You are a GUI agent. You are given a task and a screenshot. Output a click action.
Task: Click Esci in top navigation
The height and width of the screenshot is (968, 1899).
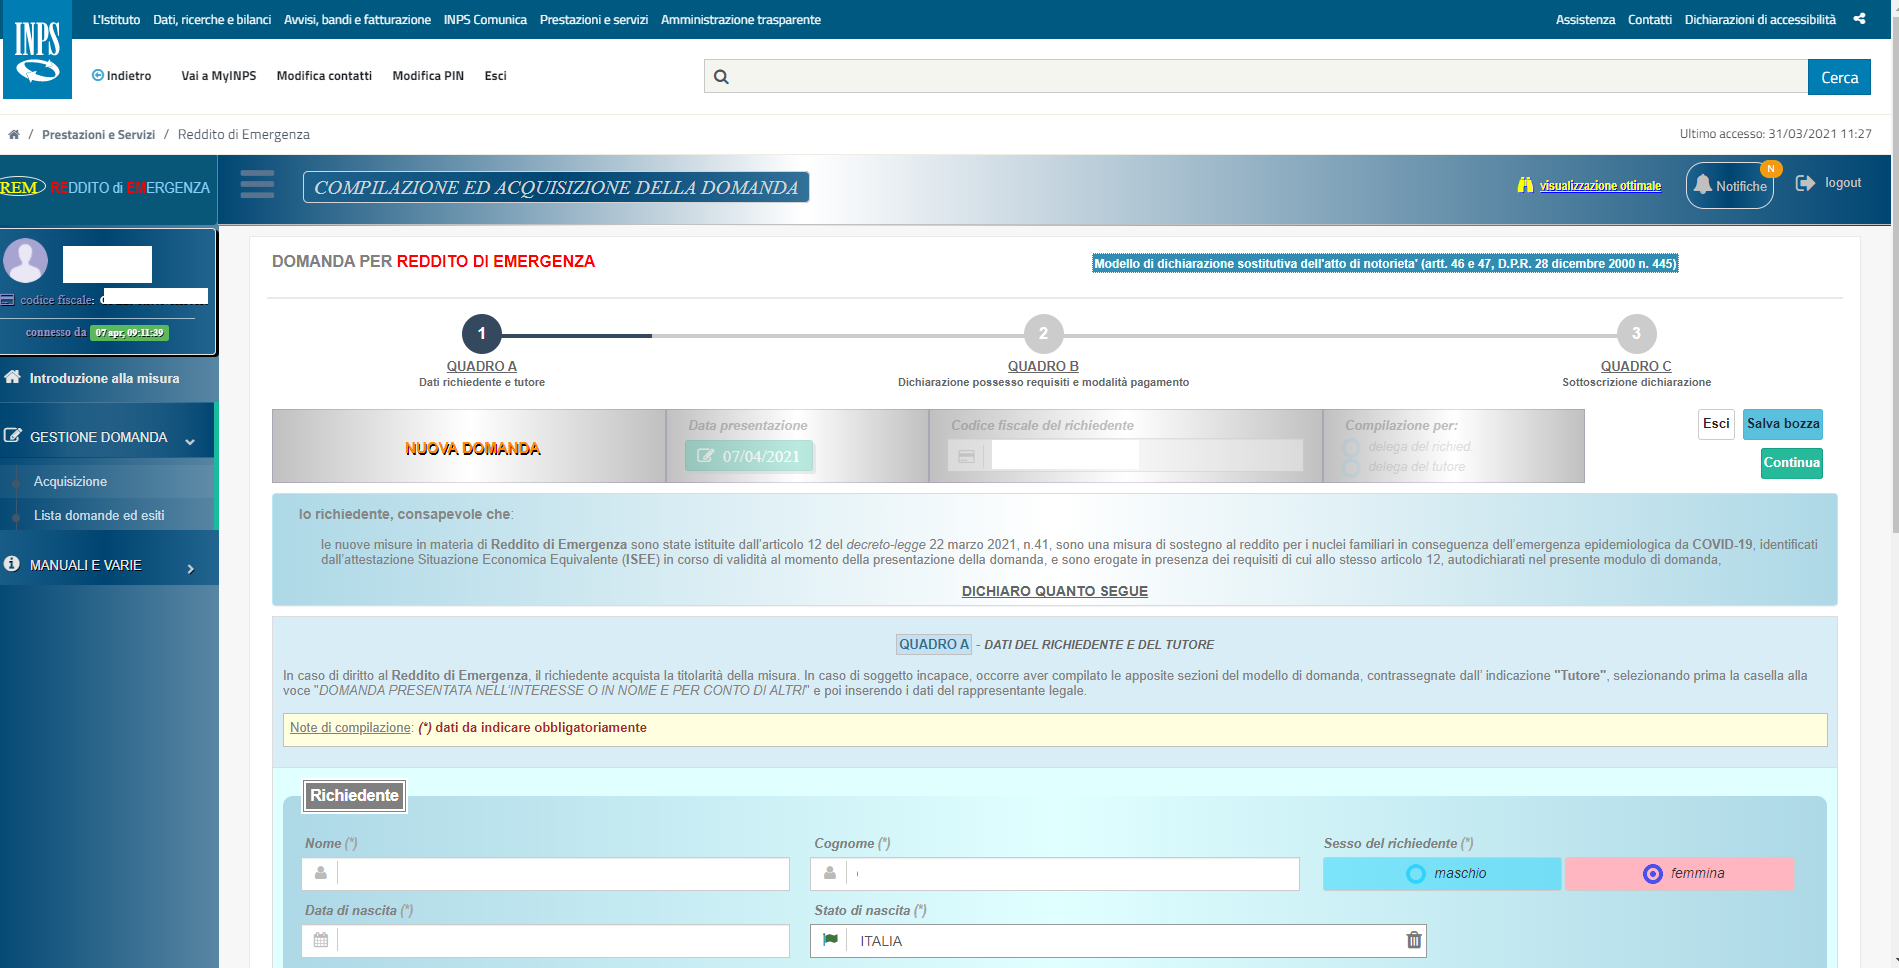coord(495,75)
